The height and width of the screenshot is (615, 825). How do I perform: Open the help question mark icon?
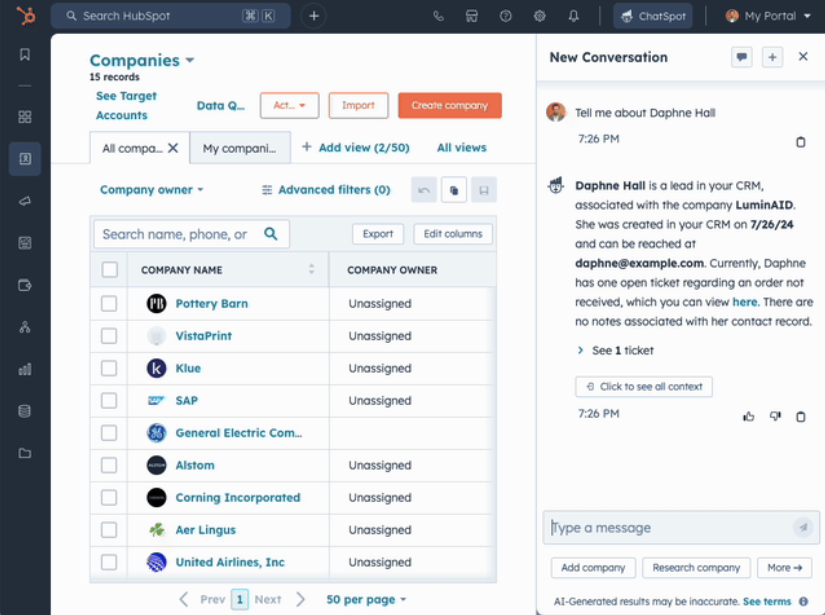tap(506, 16)
